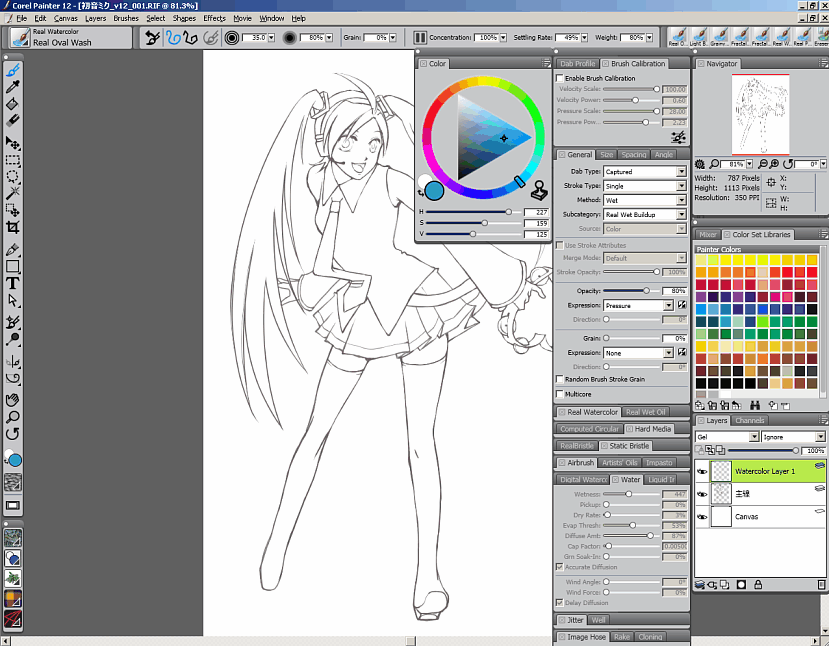
Task: Select the Magnifier tool in toolbox
Action: coord(13,417)
